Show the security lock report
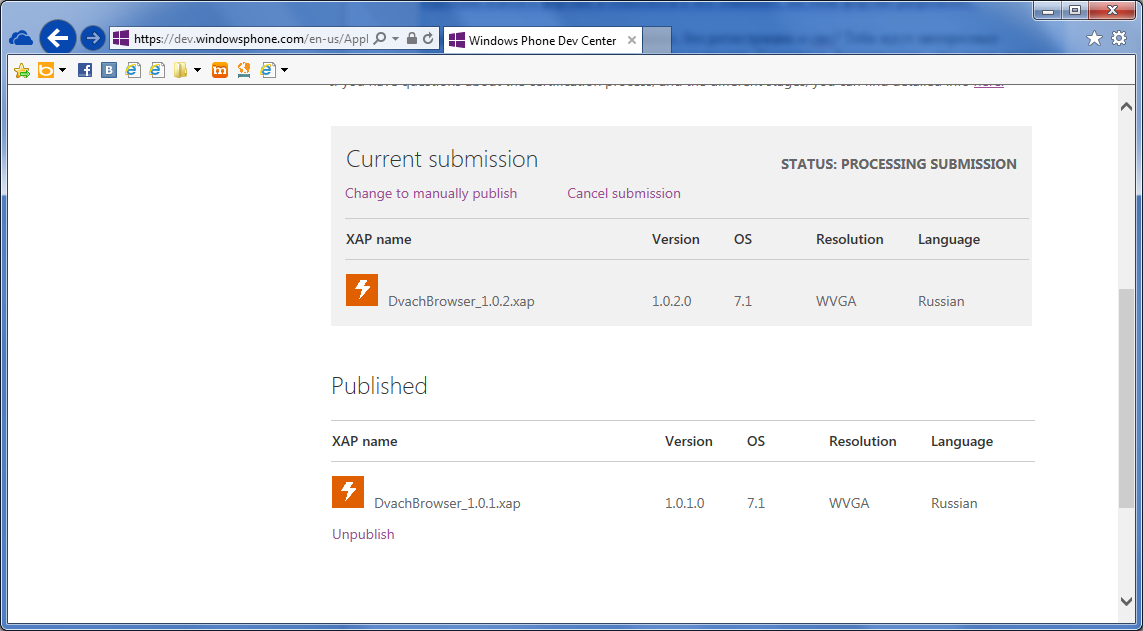This screenshot has width=1143, height=631. (412, 39)
